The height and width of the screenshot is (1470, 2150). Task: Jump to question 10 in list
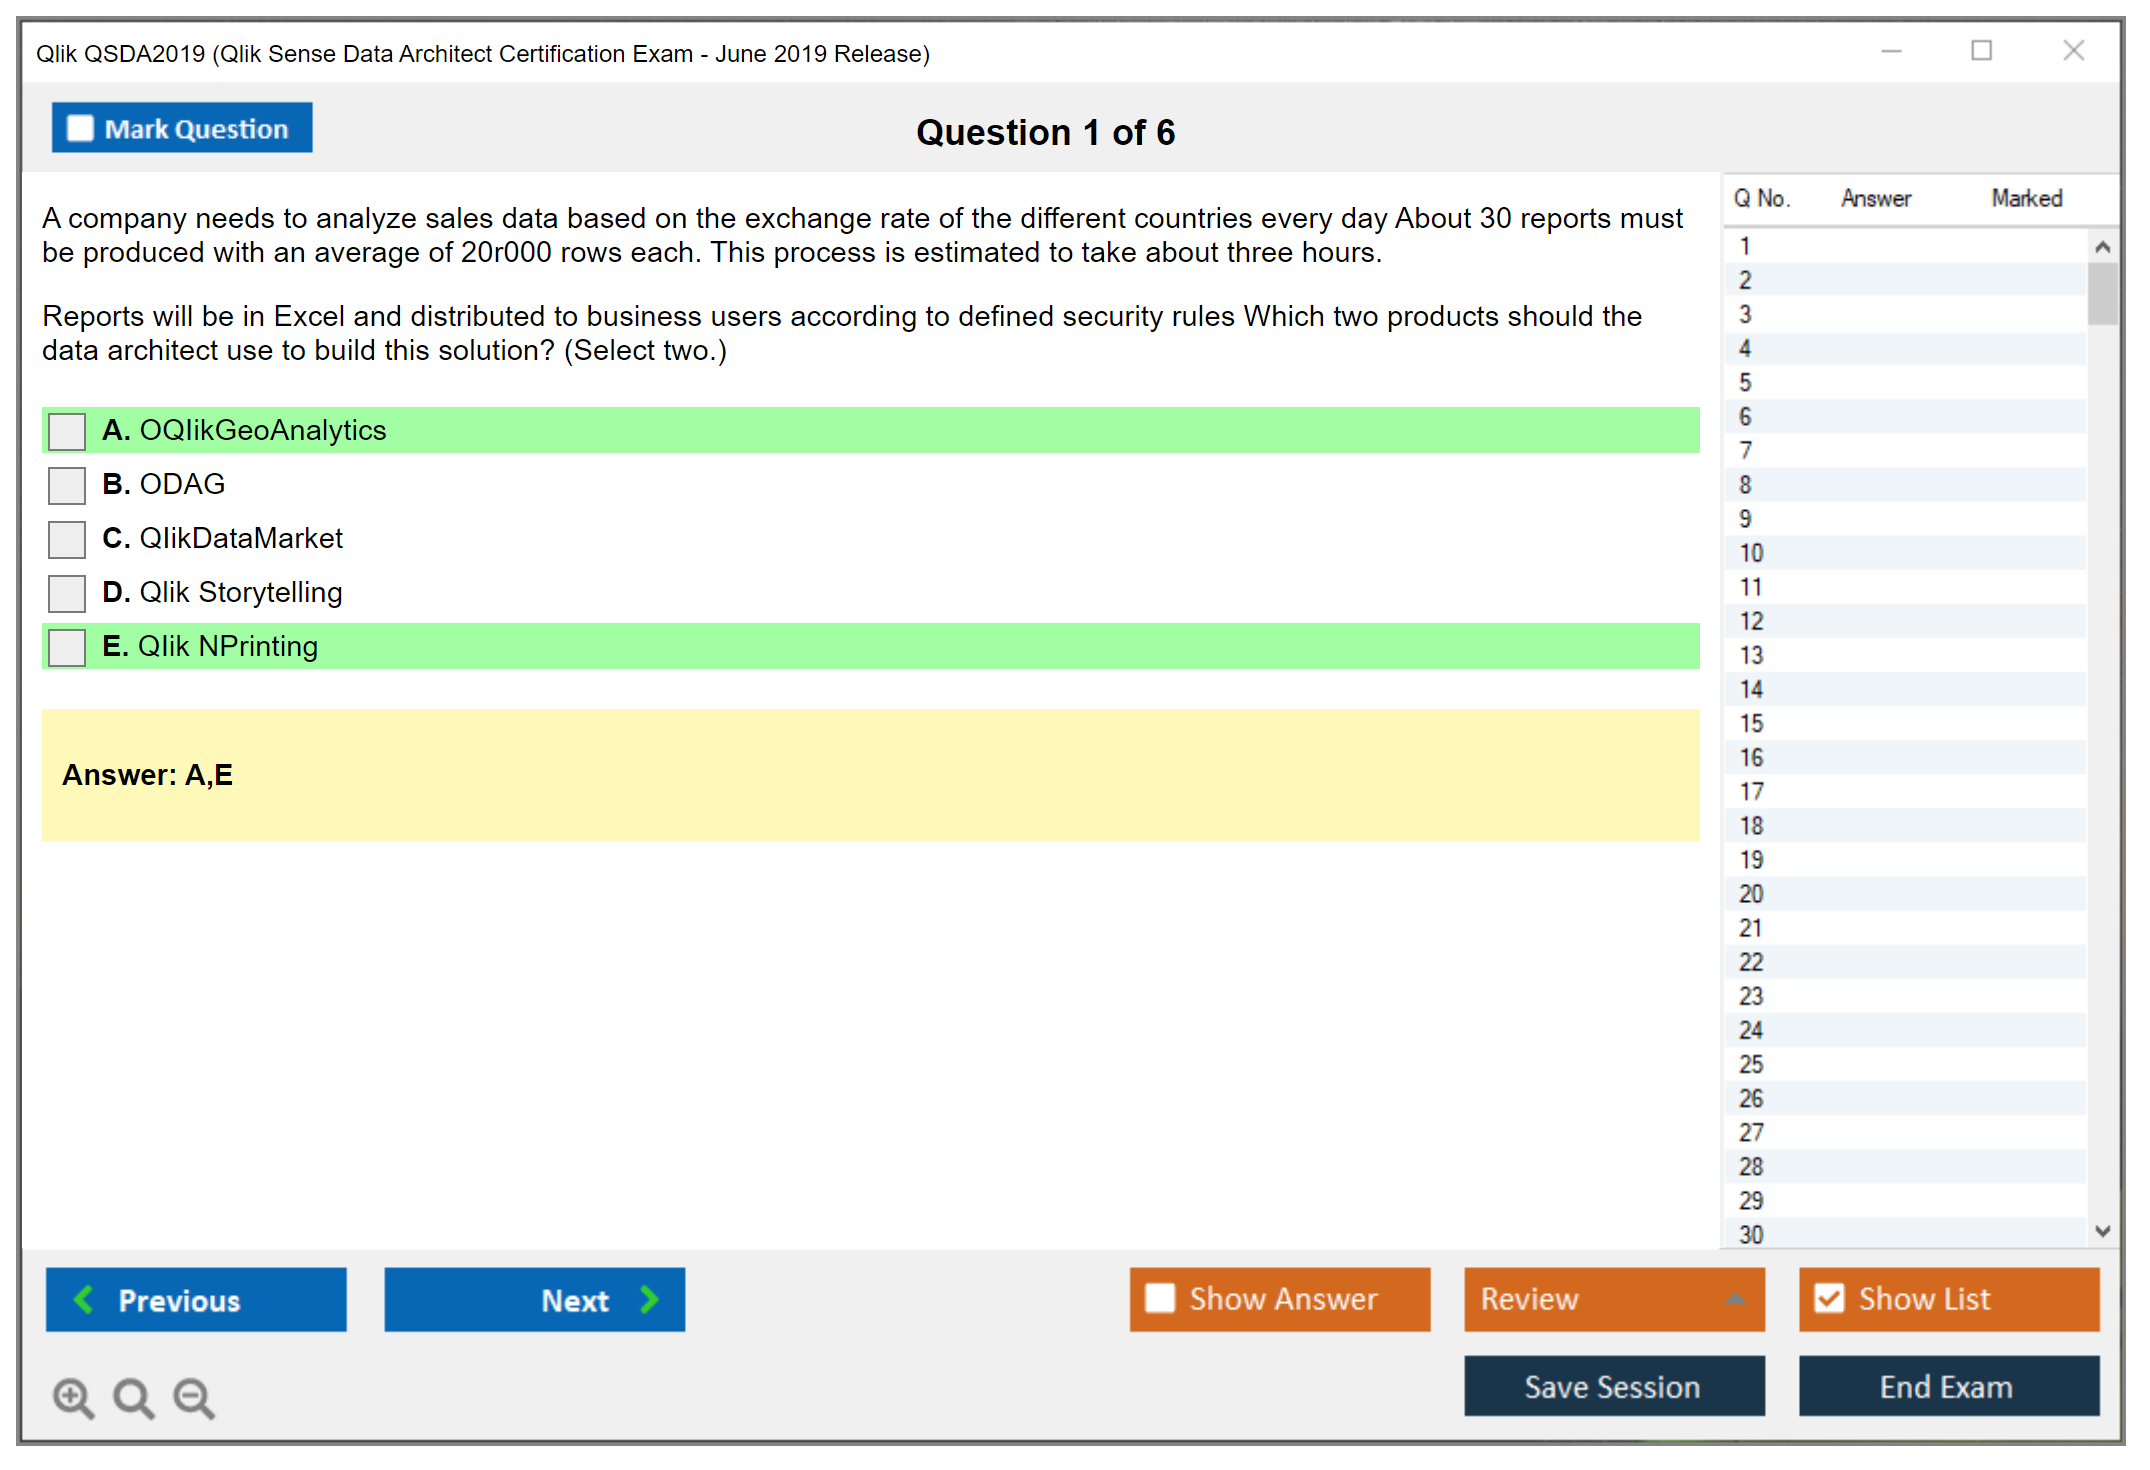[1751, 553]
